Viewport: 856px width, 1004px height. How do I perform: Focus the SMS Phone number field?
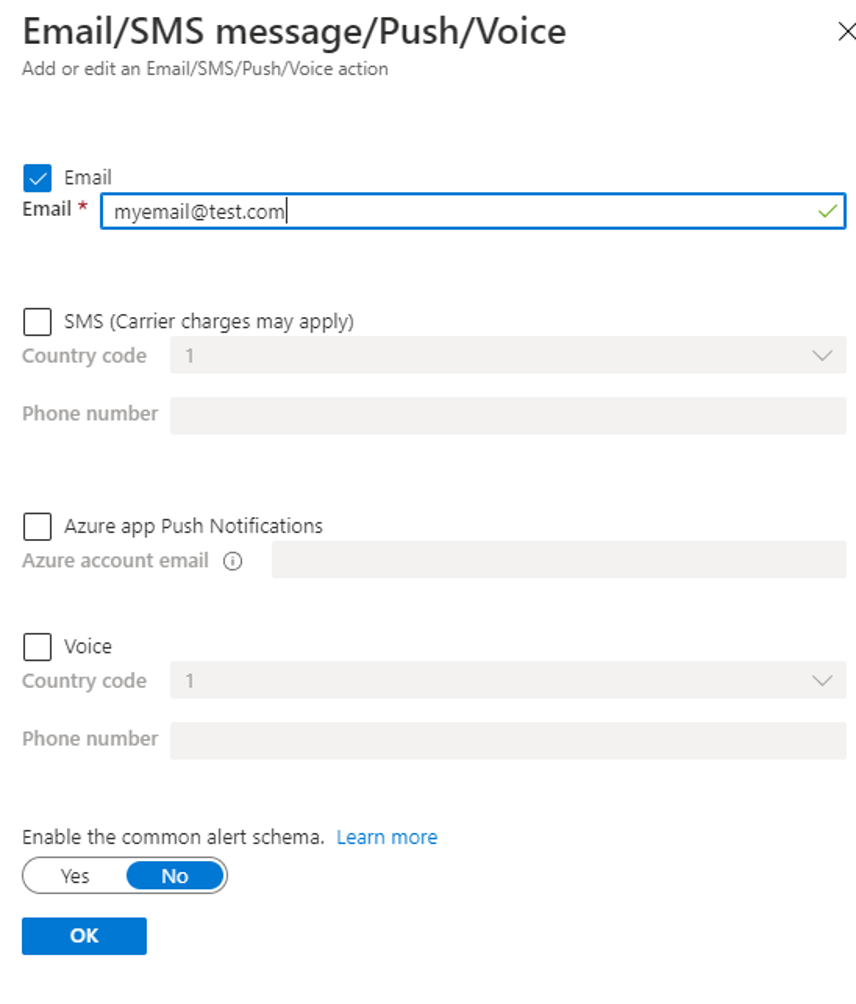(507, 415)
